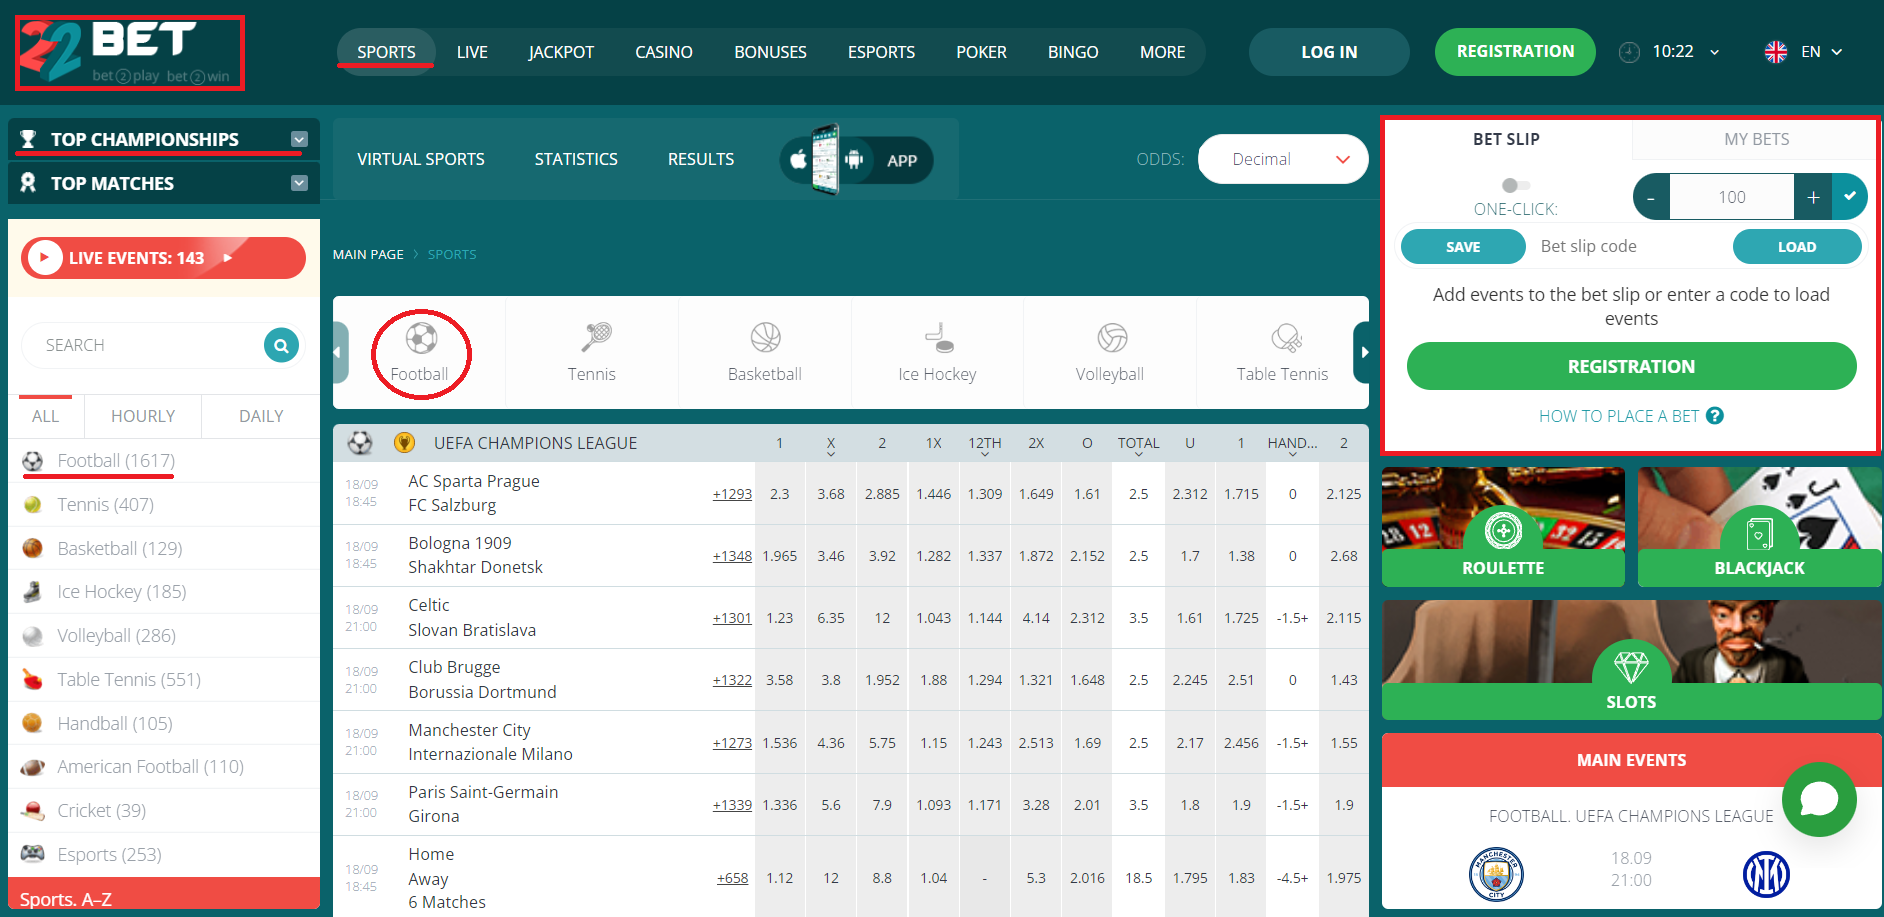
Task: Open the ESPORTS menu item
Action: (x=881, y=52)
